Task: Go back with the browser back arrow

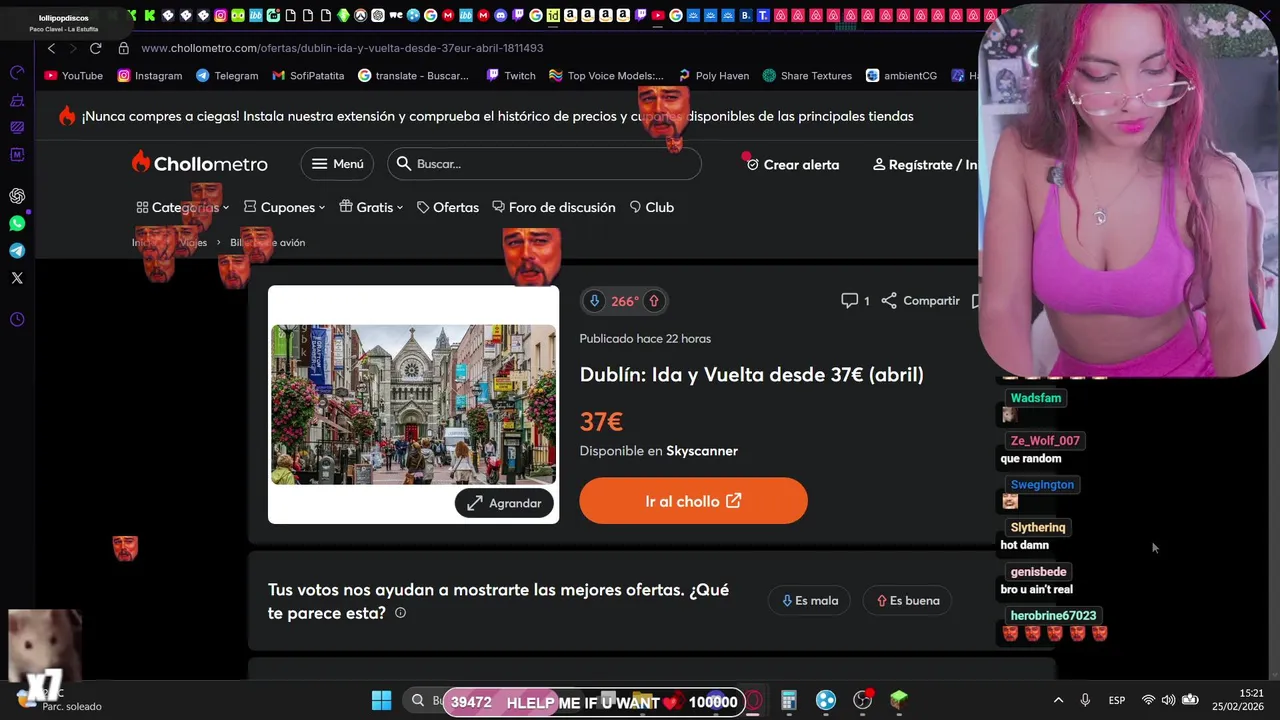Action: coord(51,48)
